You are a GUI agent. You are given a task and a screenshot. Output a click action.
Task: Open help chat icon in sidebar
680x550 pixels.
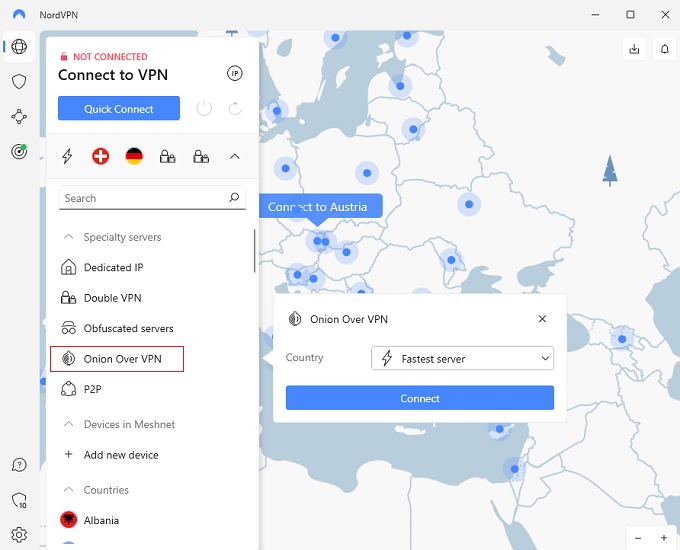(x=19, y=465)
